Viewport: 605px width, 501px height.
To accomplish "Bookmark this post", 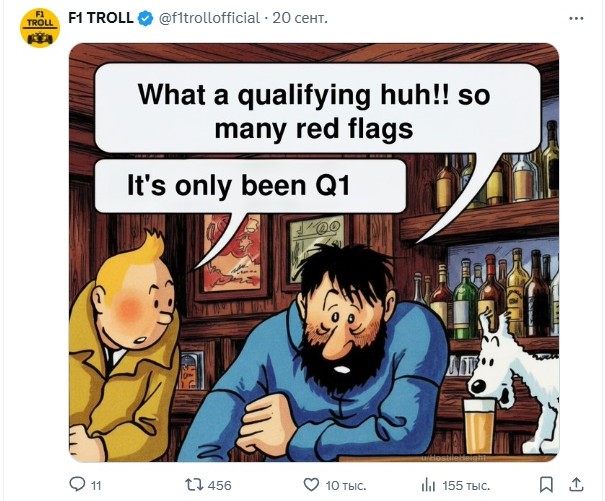I will coord(546,485).
